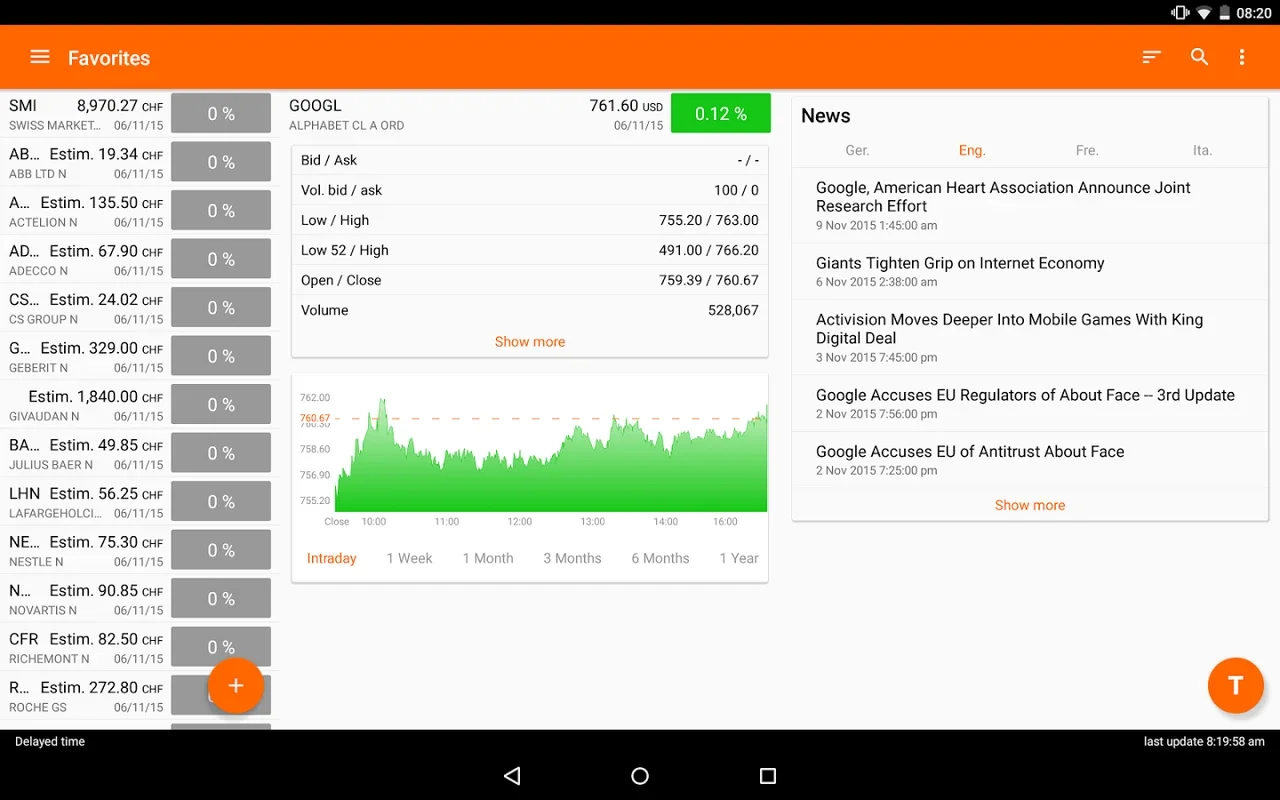
Task: Select German news tab Ger.
Action: pyautogui.click(x=857, y=150)
